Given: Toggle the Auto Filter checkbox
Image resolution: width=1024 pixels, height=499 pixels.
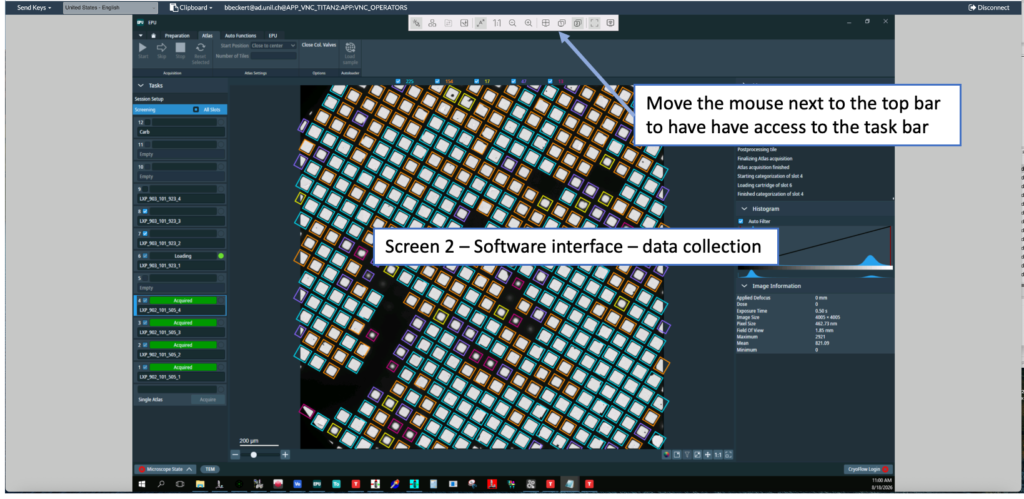Looking at the screenshot, I should [741, 221].
